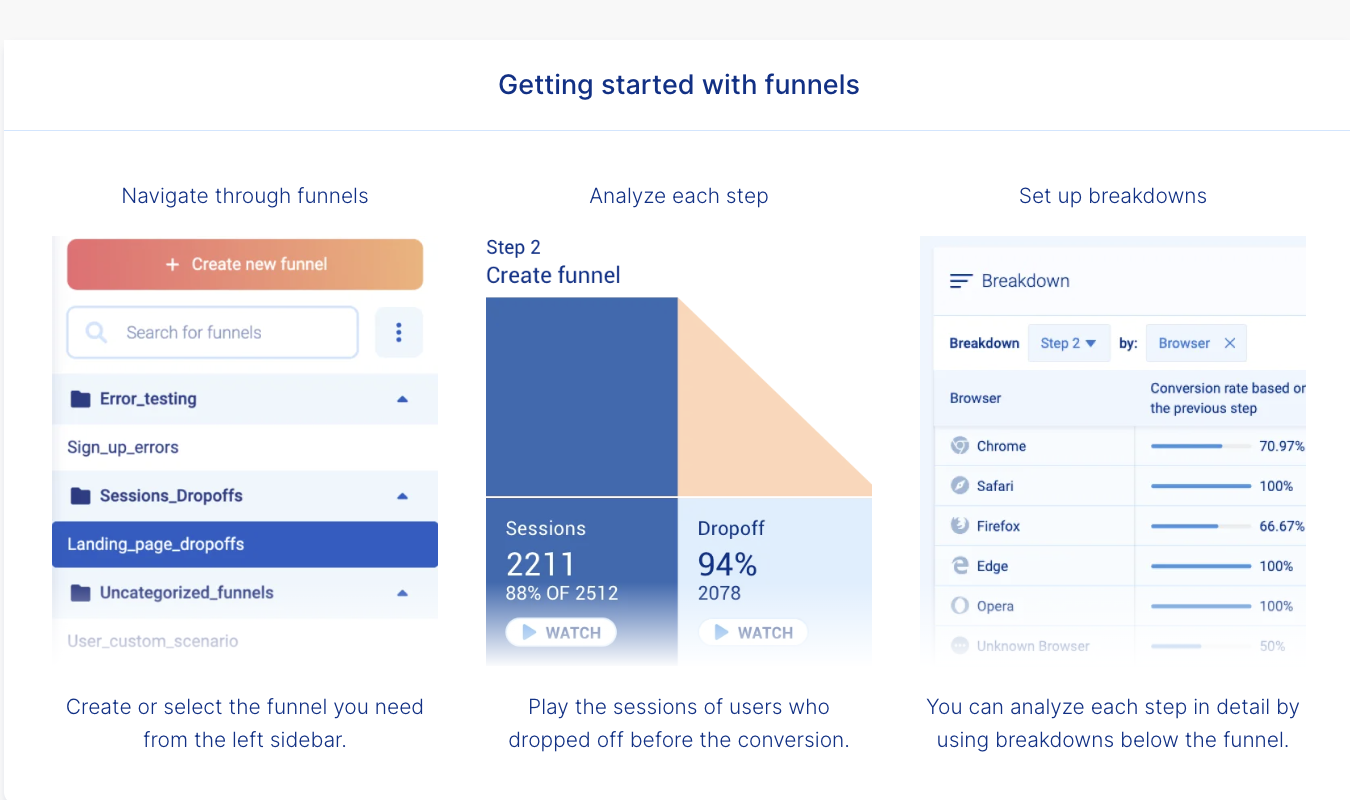Click the magnifying glass in the funnel search bar
Screen dimensions: 1350x800
pyautogui.click(x=95, y=332)
